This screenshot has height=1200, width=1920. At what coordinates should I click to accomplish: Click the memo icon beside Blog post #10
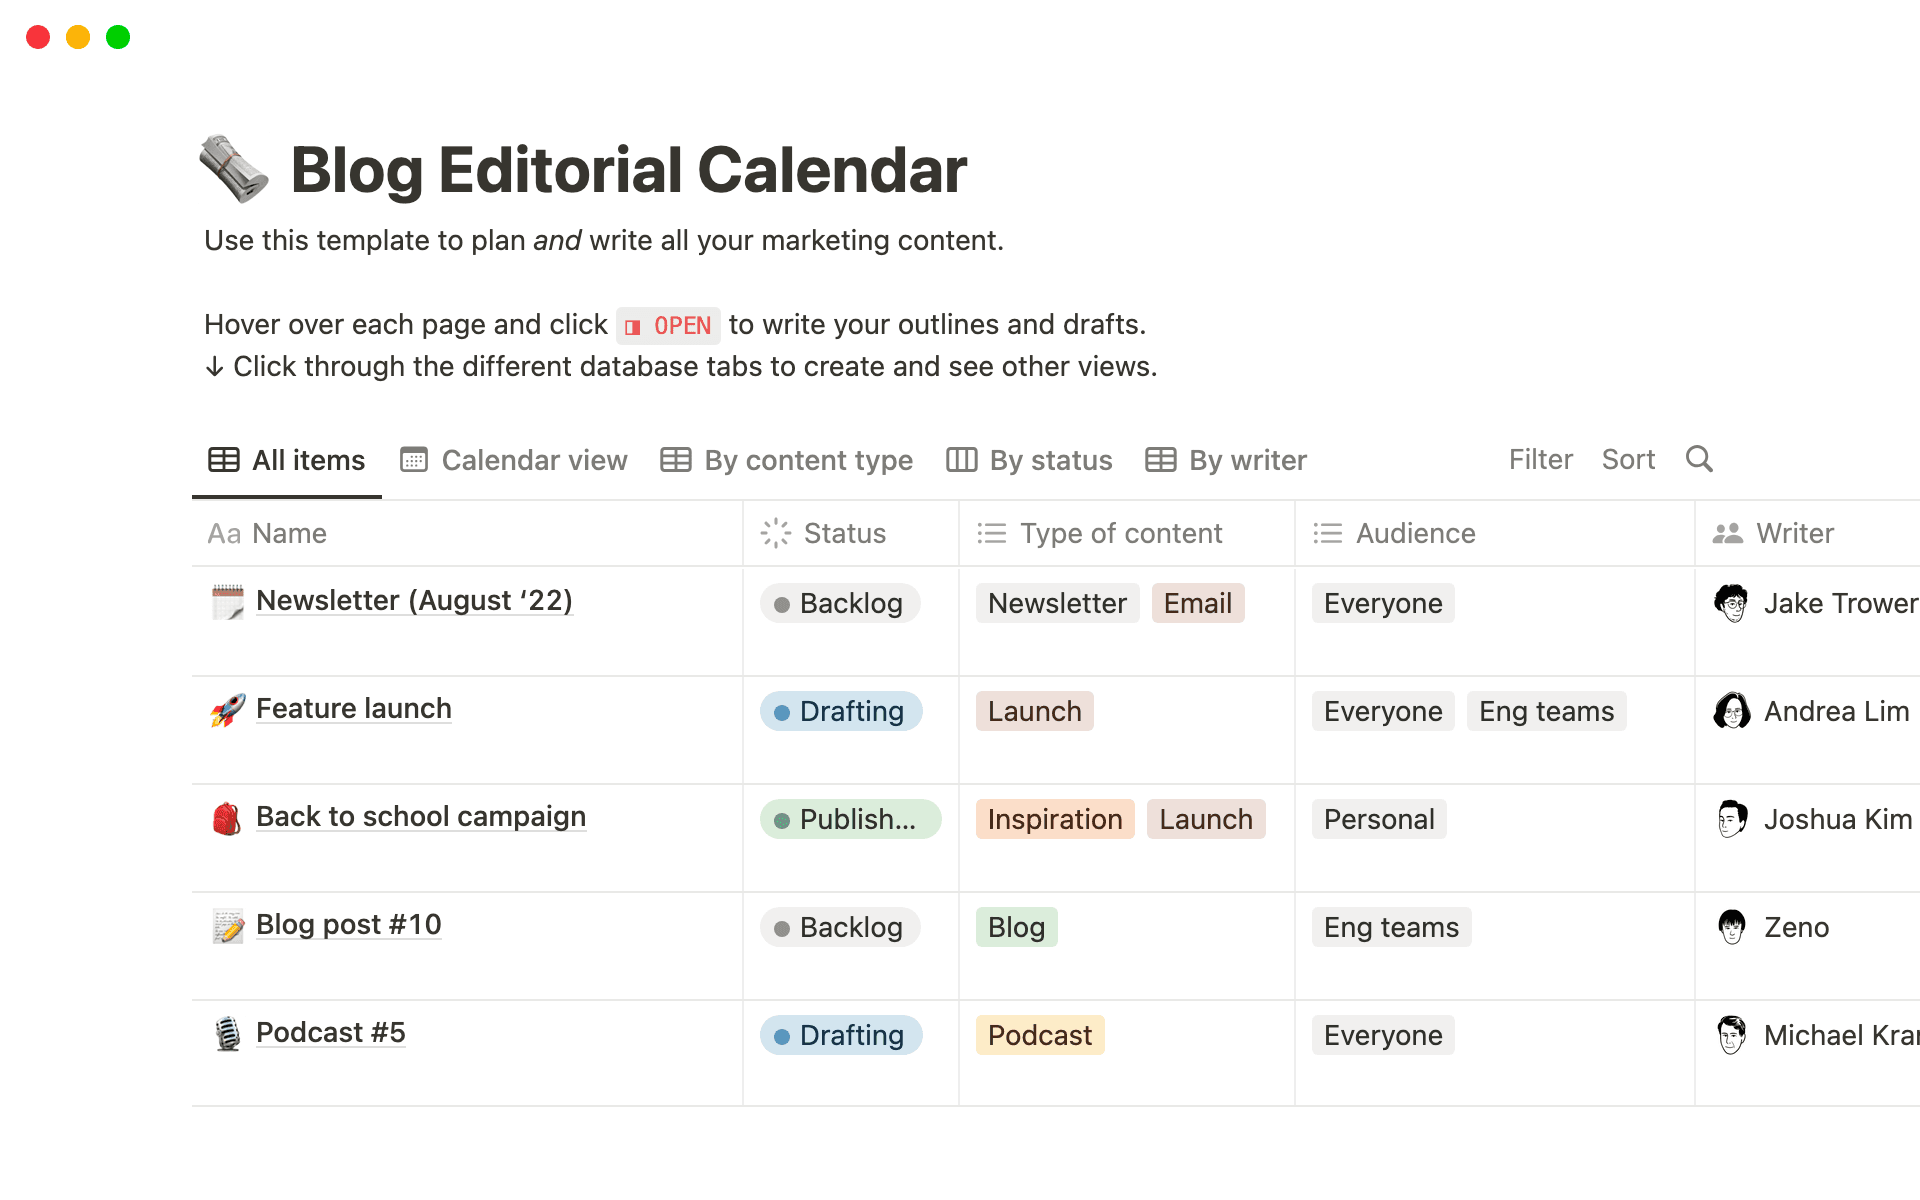click(x=228, y=925)
